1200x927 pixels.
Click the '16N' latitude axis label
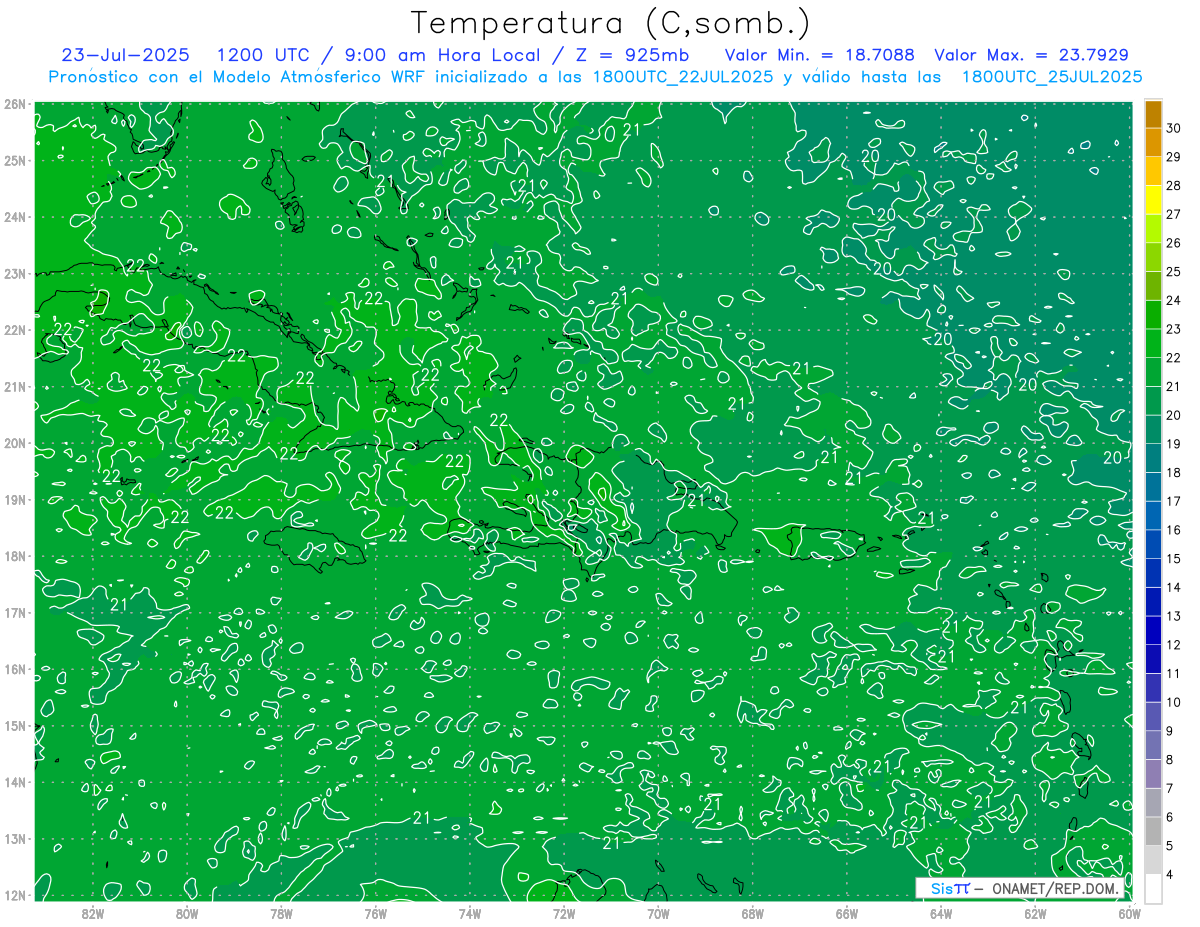click(x=15, y=669)
